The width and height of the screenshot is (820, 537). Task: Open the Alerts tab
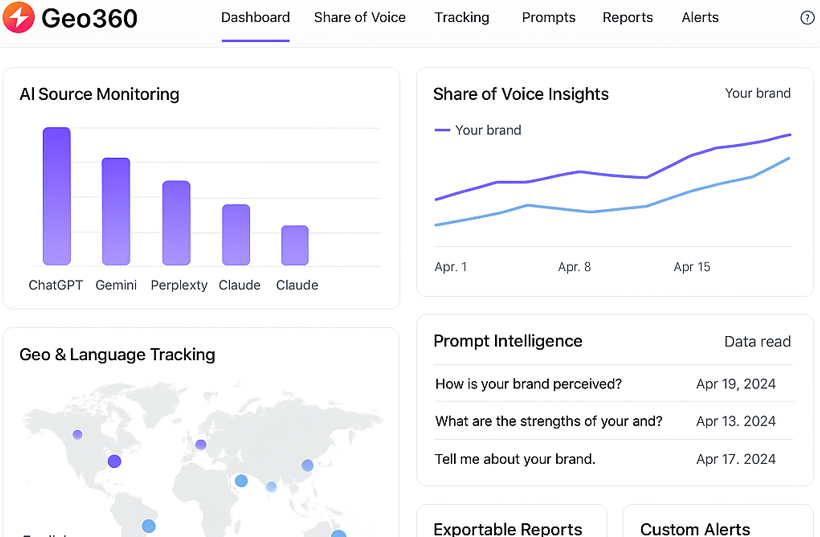[700, 18]
